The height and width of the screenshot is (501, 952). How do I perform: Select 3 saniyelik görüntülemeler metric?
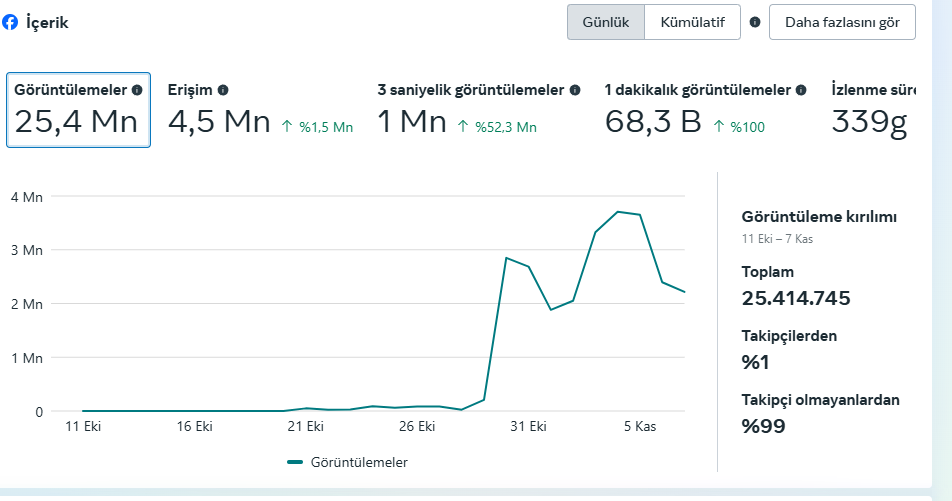[x=478, y=110]
